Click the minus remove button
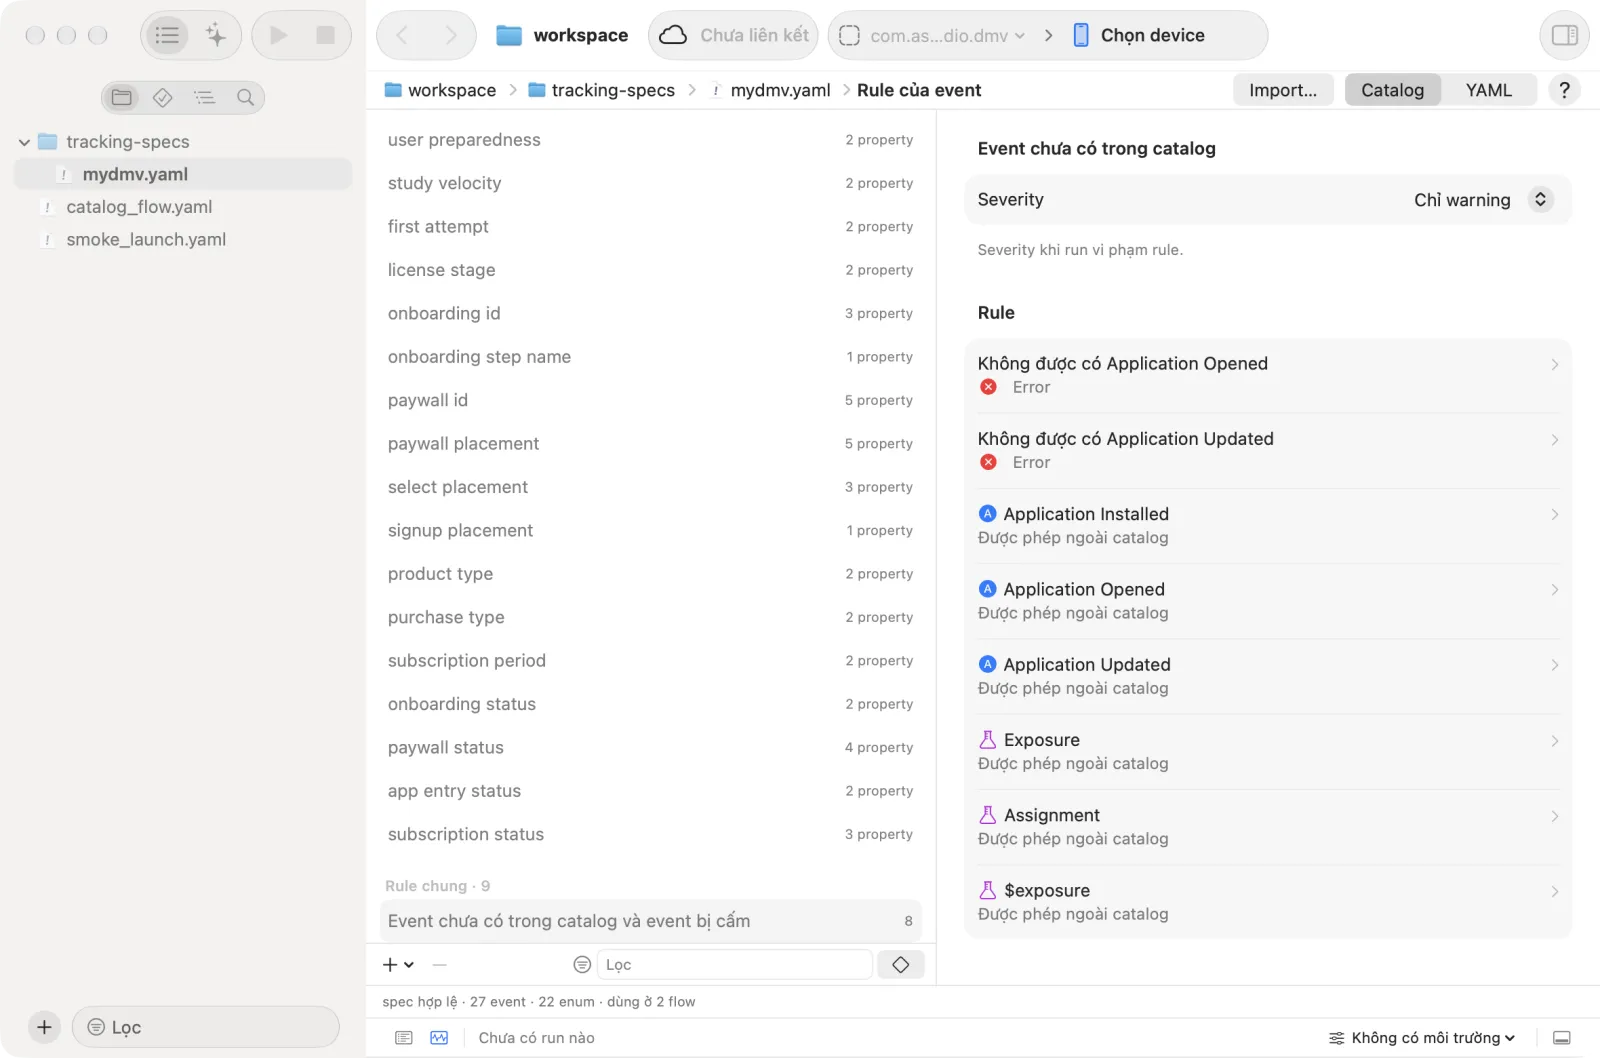 pyautogui.click(x=439, y=965)
